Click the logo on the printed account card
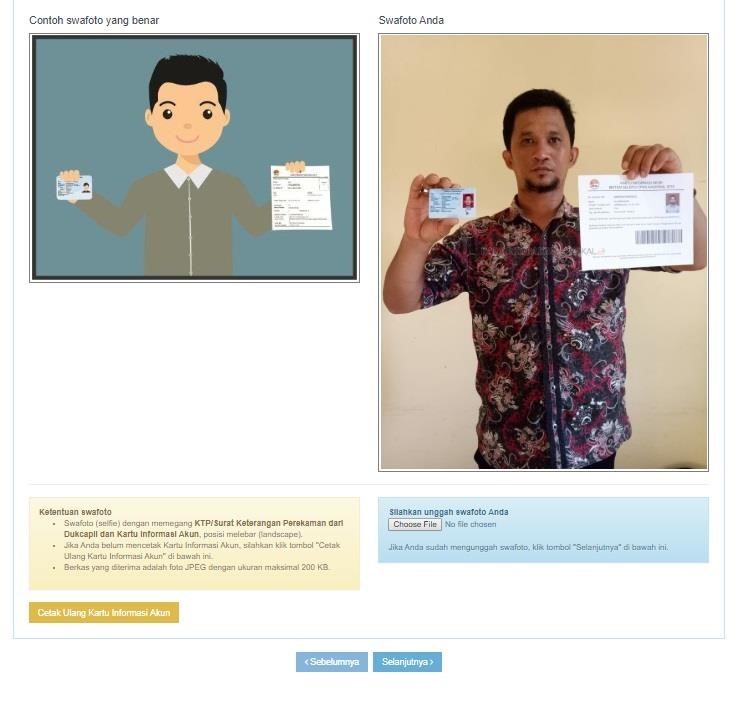The width and height of the screenshot is (751, 717). click(595, 185)
